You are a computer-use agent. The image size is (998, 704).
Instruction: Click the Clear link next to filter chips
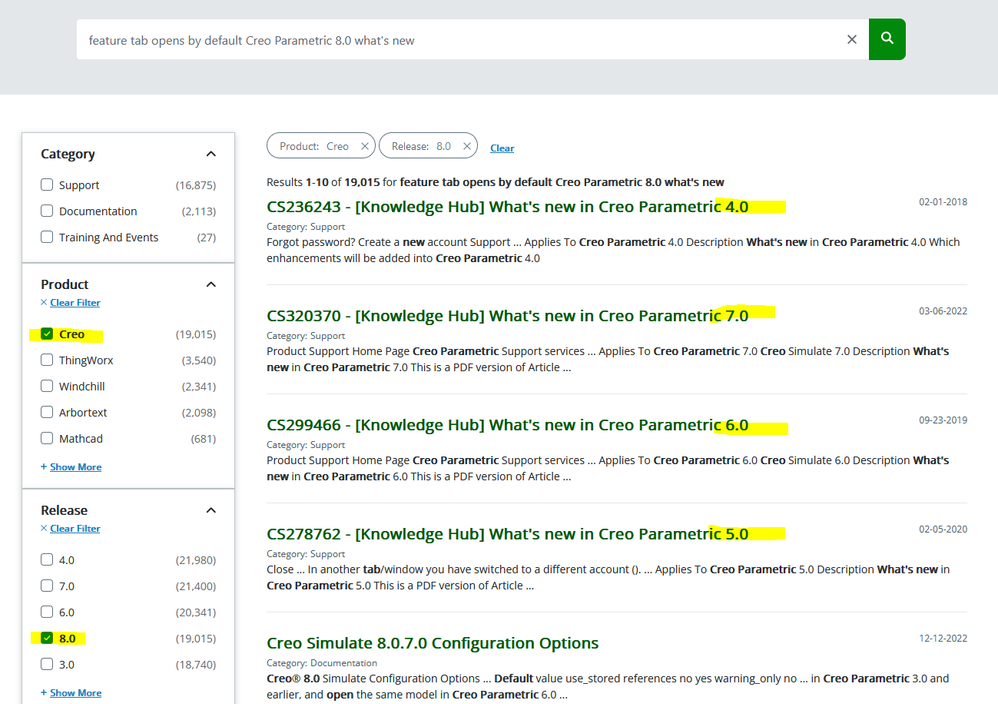coord(502,148)
